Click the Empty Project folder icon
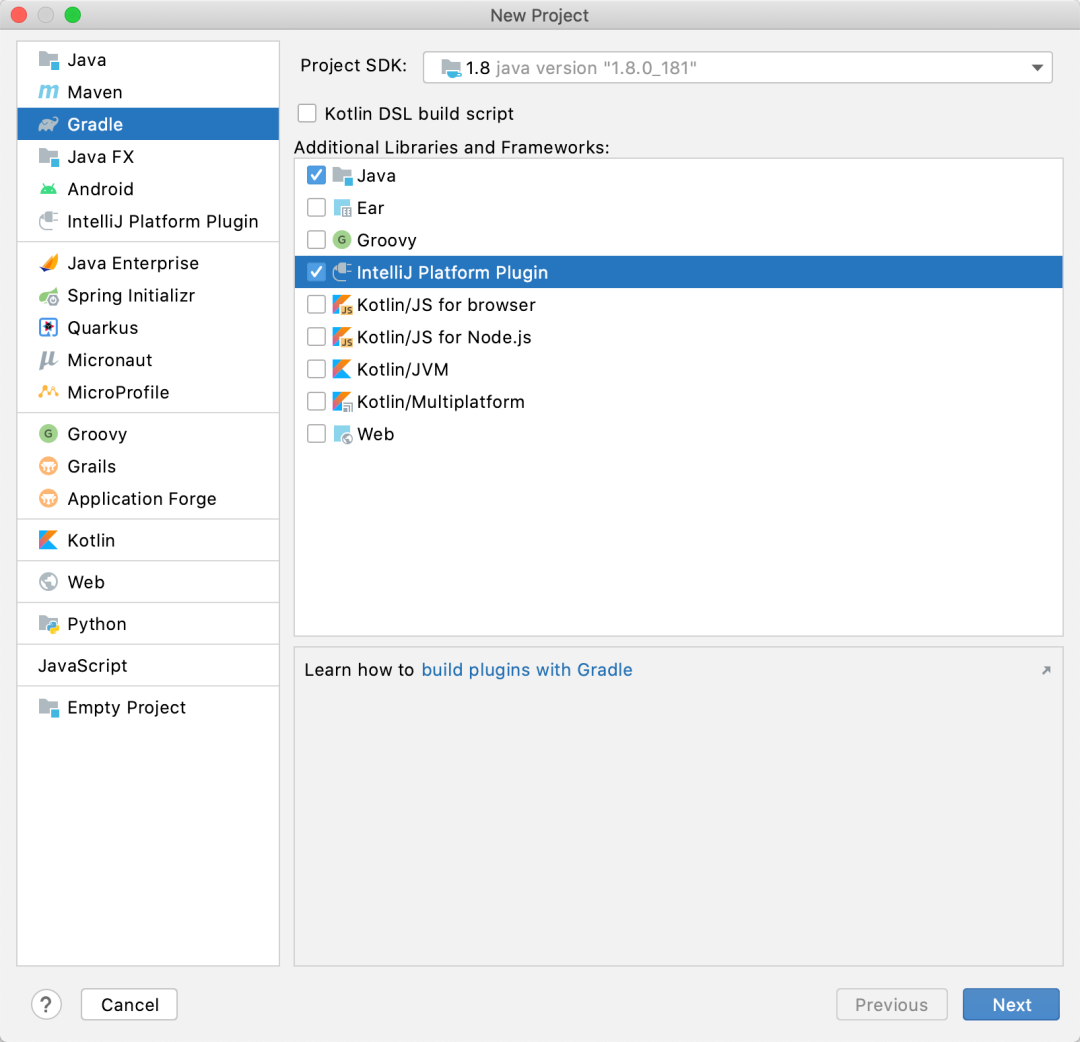 (48, 707)
